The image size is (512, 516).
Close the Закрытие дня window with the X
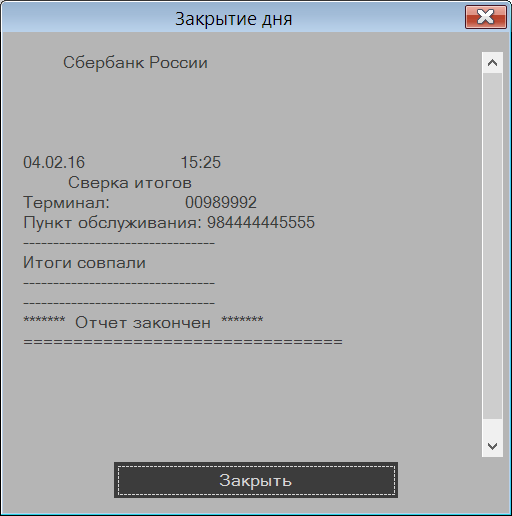click(486, 17)
